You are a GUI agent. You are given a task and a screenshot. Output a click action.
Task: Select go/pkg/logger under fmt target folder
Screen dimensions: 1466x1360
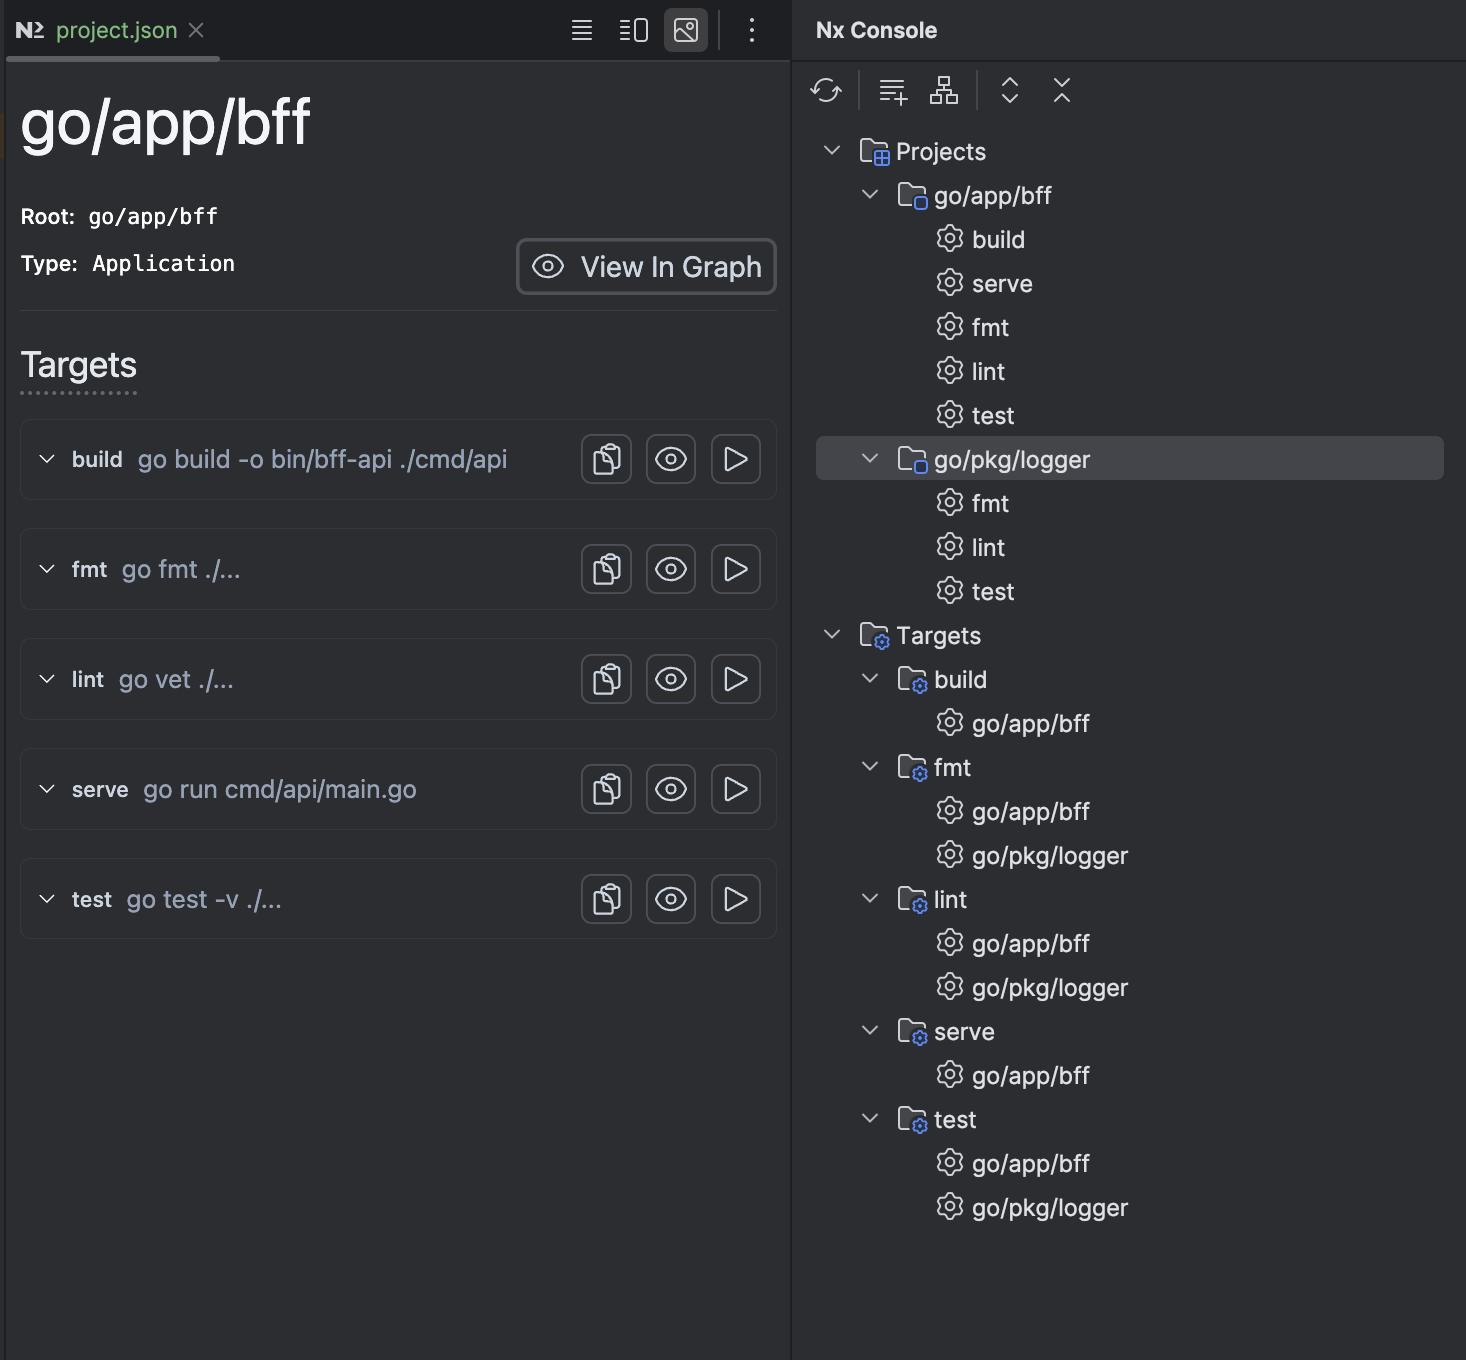[1050, 855]
